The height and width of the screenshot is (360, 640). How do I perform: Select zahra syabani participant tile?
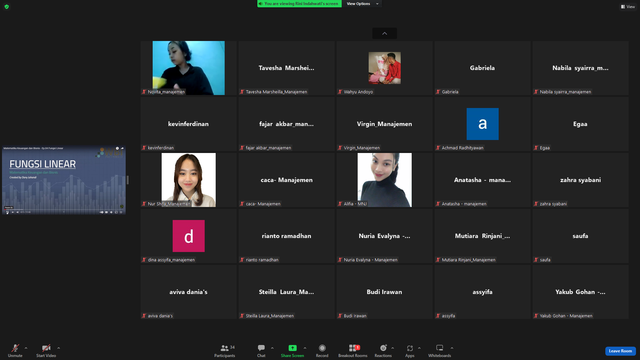coord(580,180)
